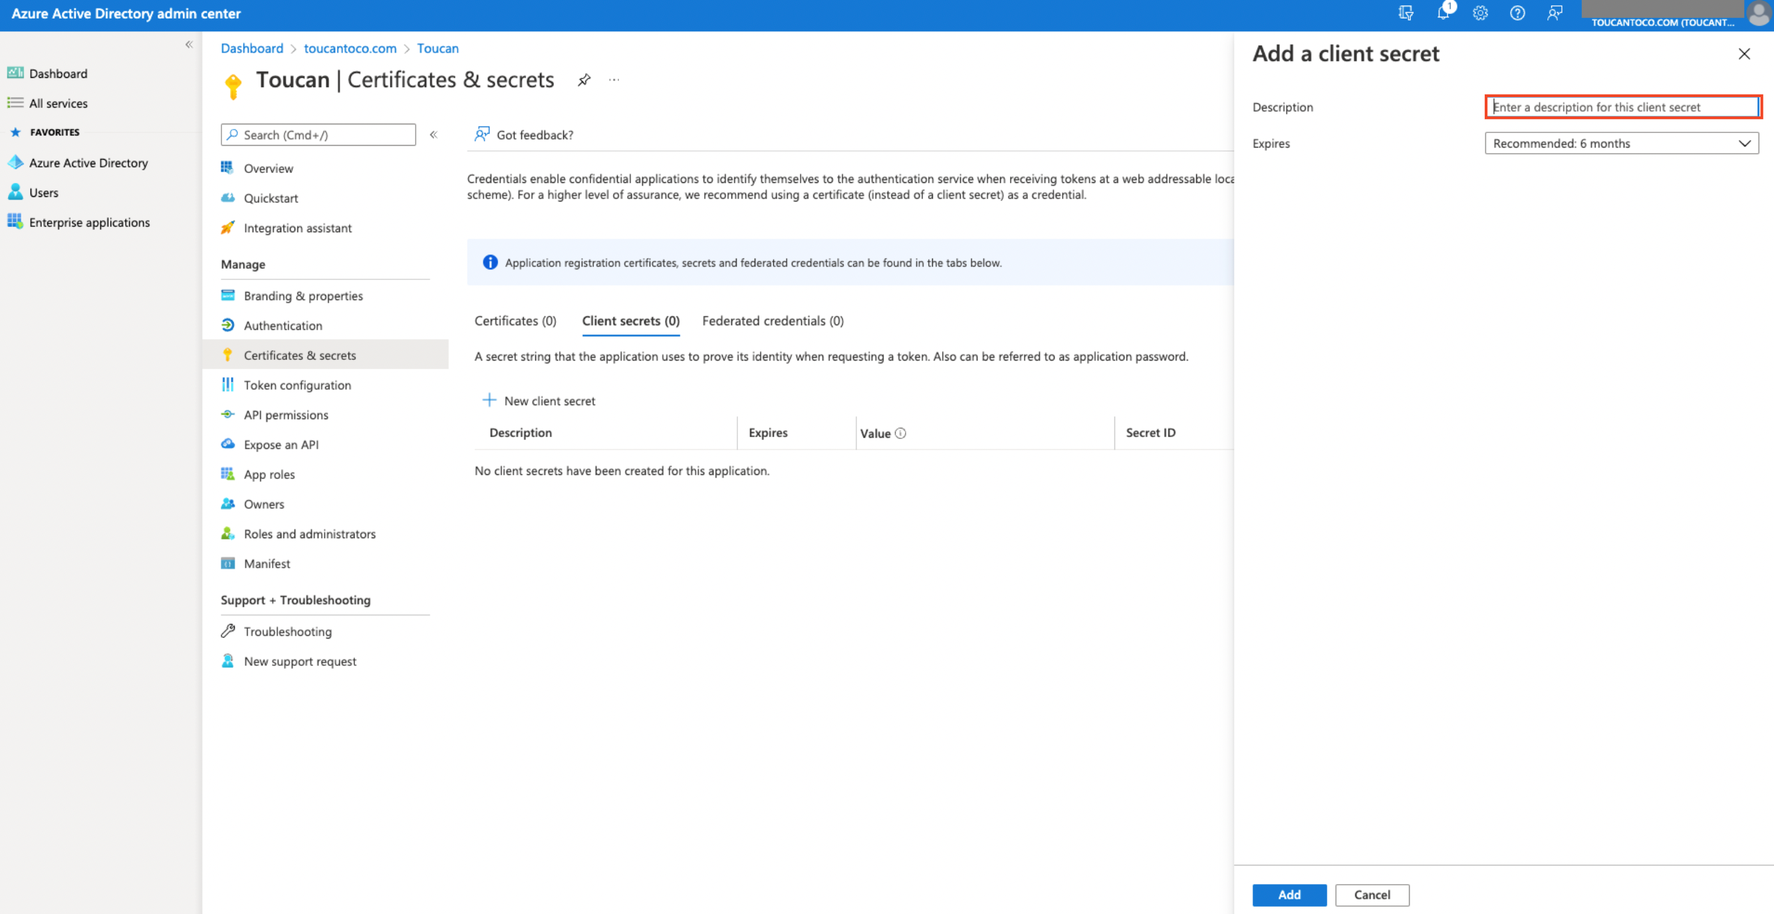Open portal Settings via the gear icon

click(x=1480, y=13)
